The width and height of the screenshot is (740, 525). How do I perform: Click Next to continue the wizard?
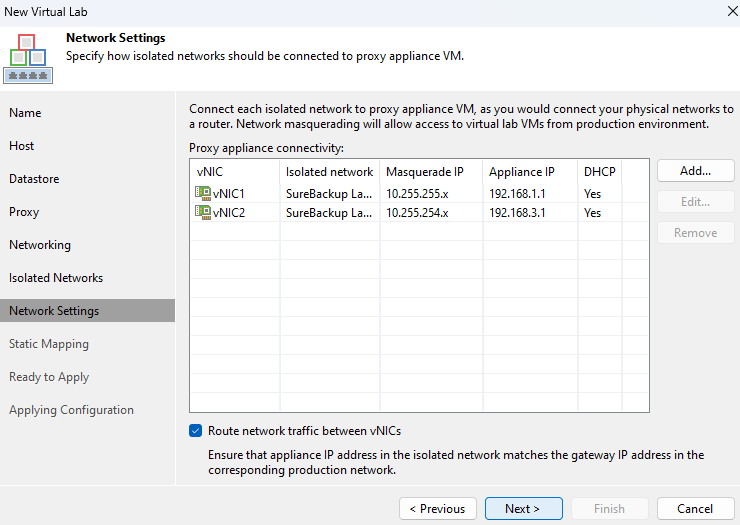pos(523,508)
